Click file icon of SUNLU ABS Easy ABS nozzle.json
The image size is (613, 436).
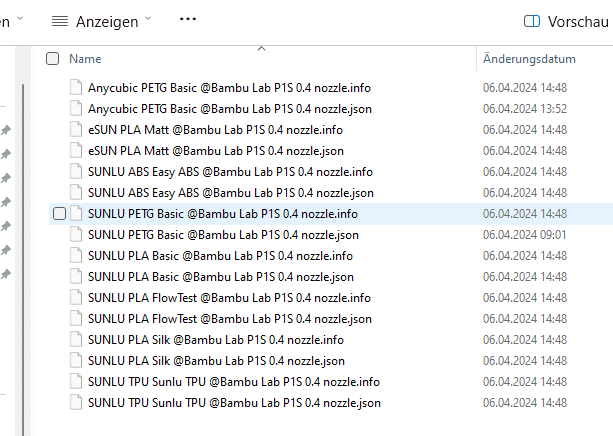(x=76, y=193)
